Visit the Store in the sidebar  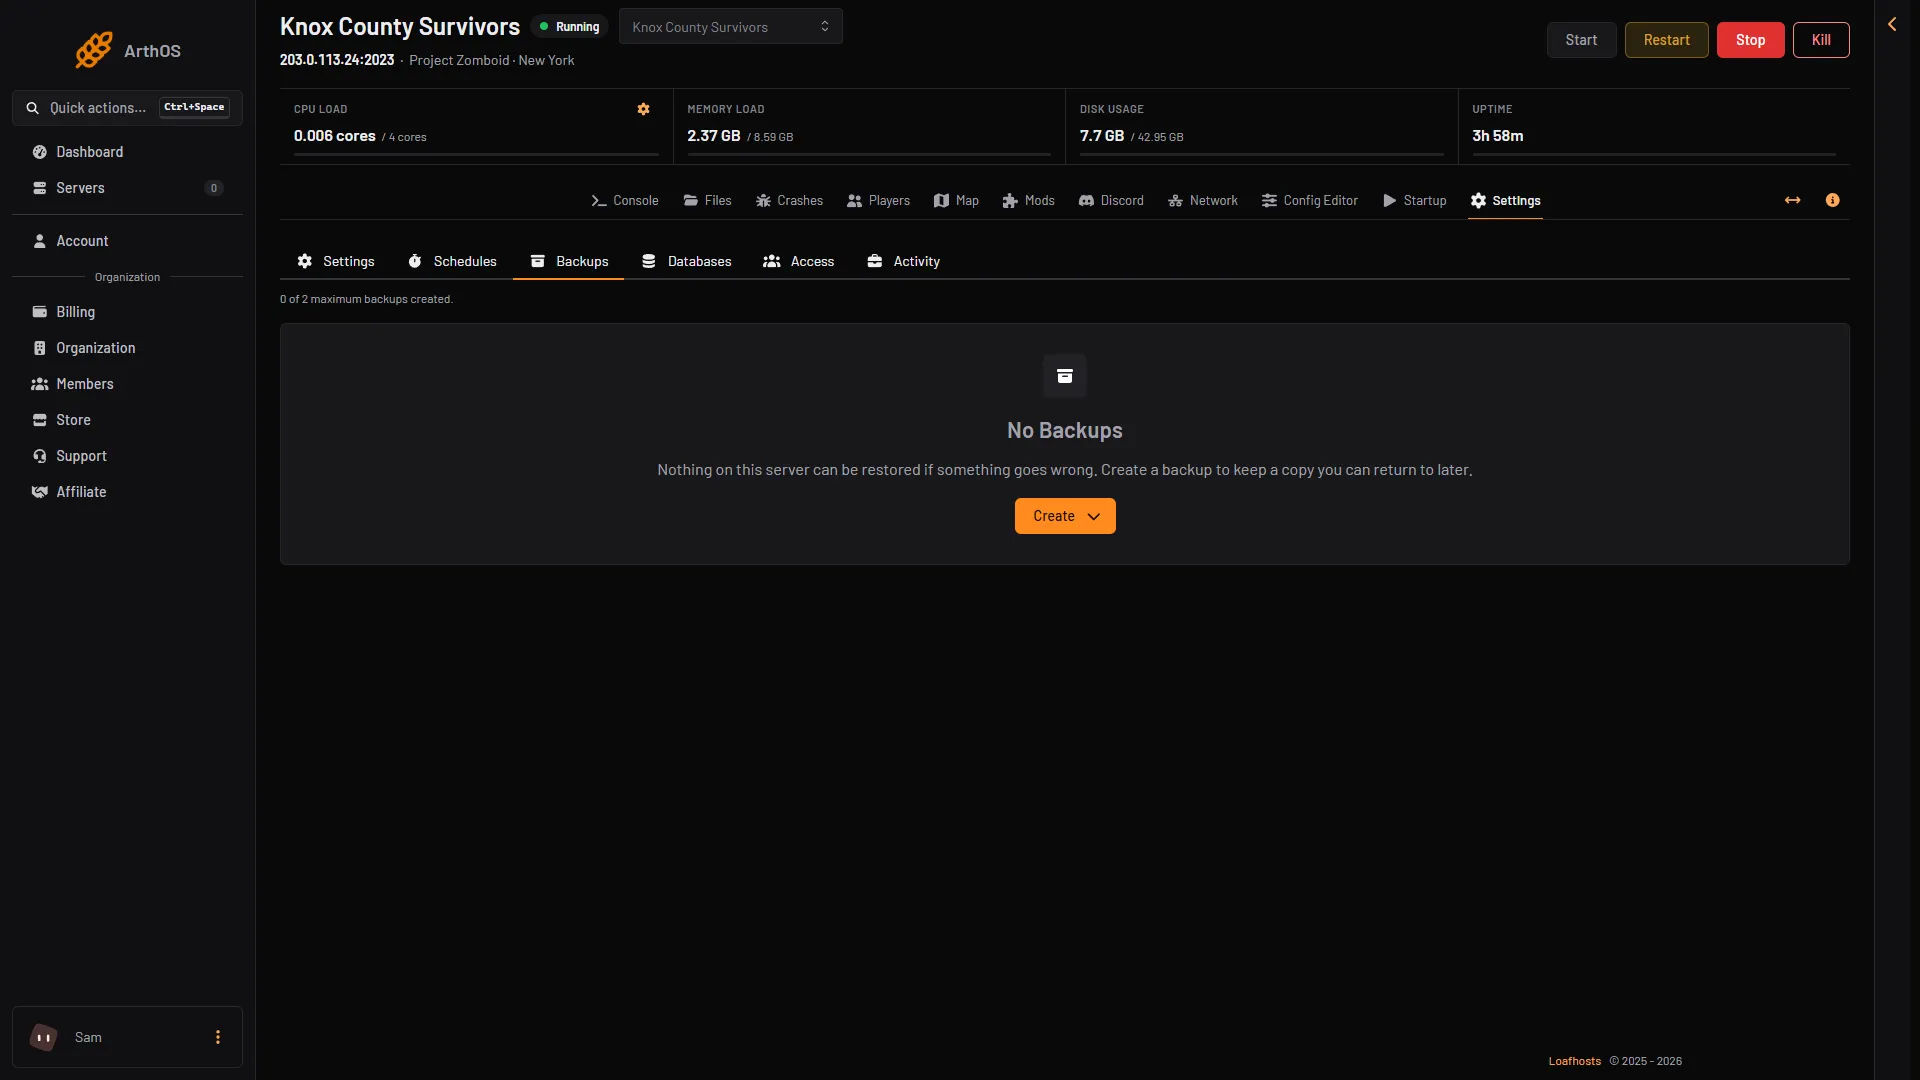[127, 420]
